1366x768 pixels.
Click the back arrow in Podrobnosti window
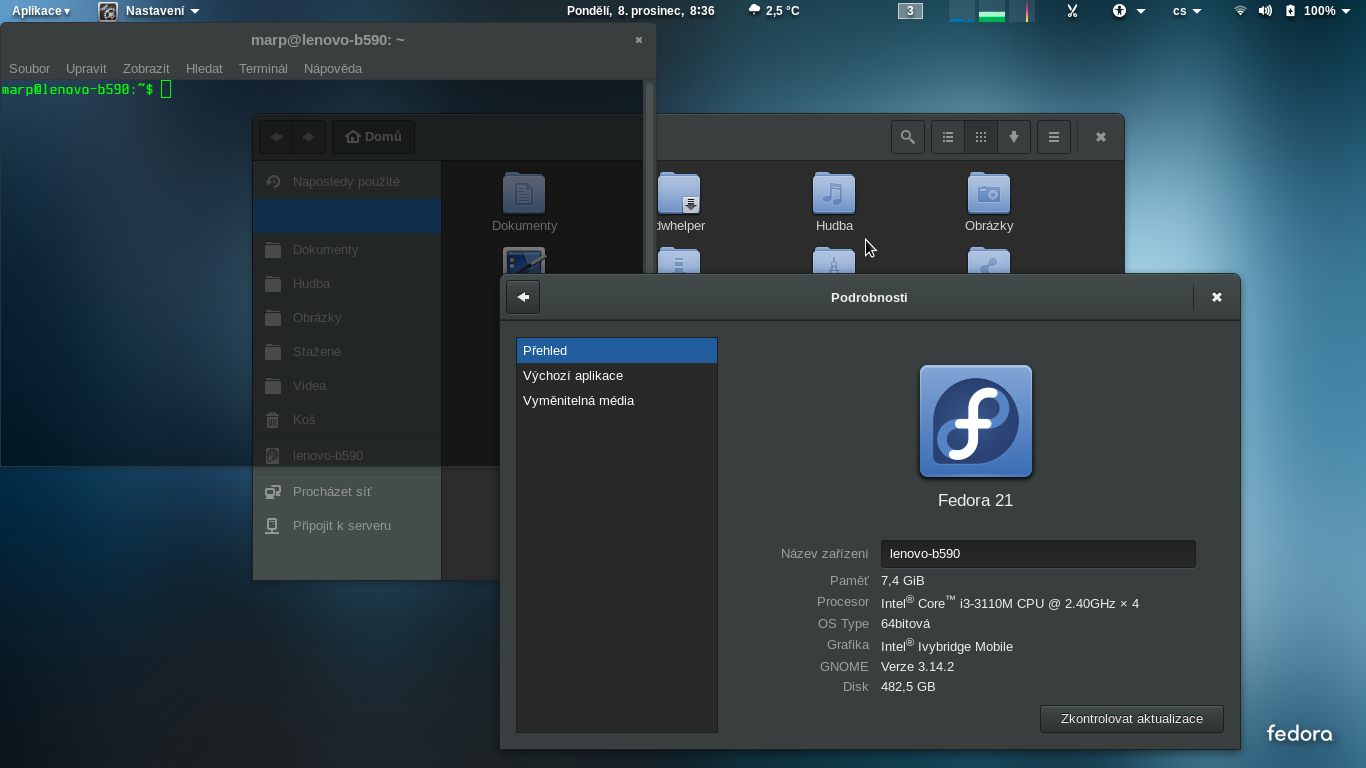(523, 297)
